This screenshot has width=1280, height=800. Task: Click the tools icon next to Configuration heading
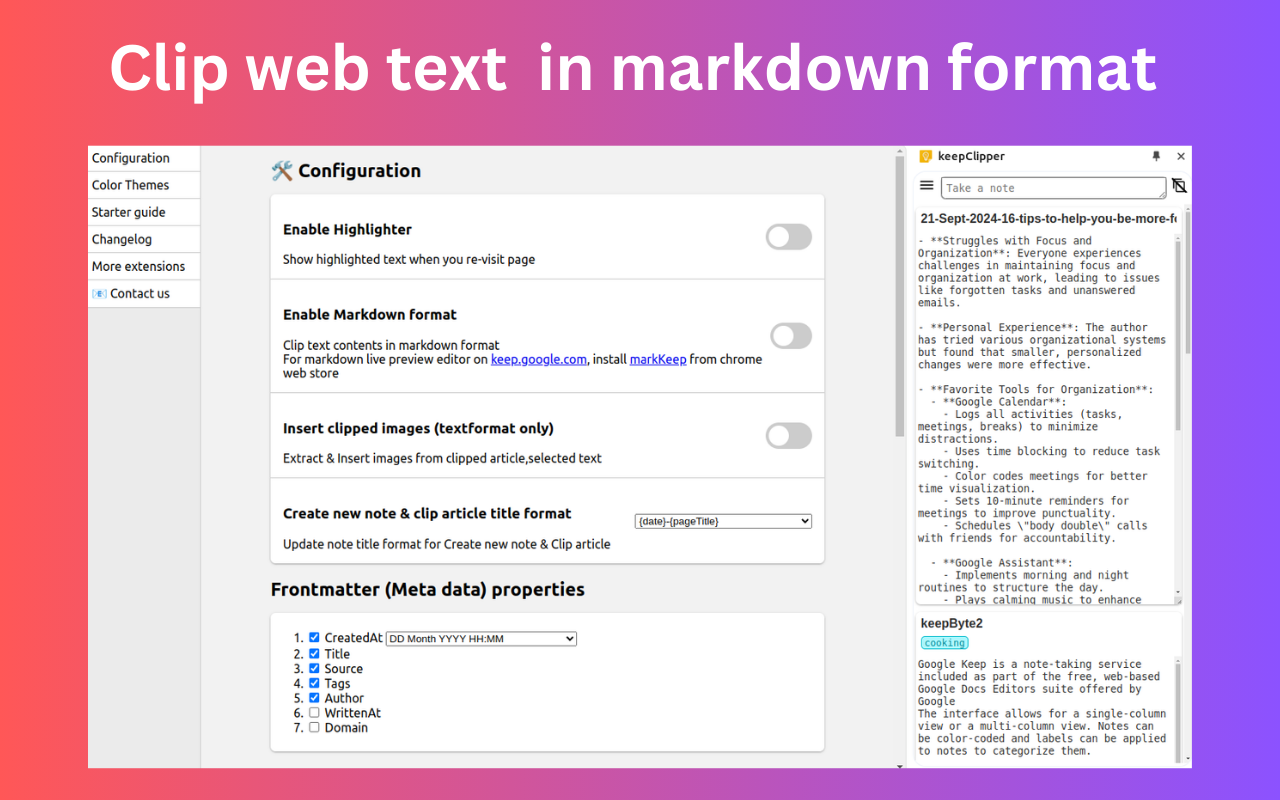click(x=281, y=171)
